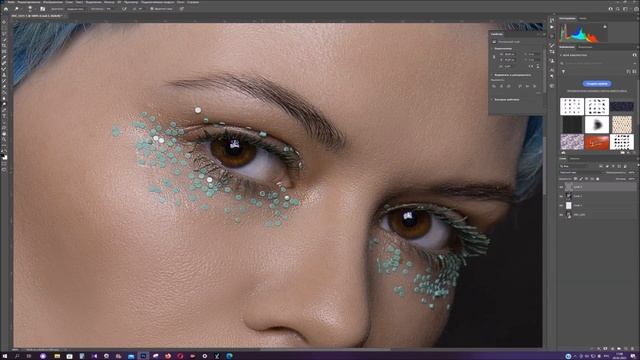Select the open document tab above canvas

[36, 16]
